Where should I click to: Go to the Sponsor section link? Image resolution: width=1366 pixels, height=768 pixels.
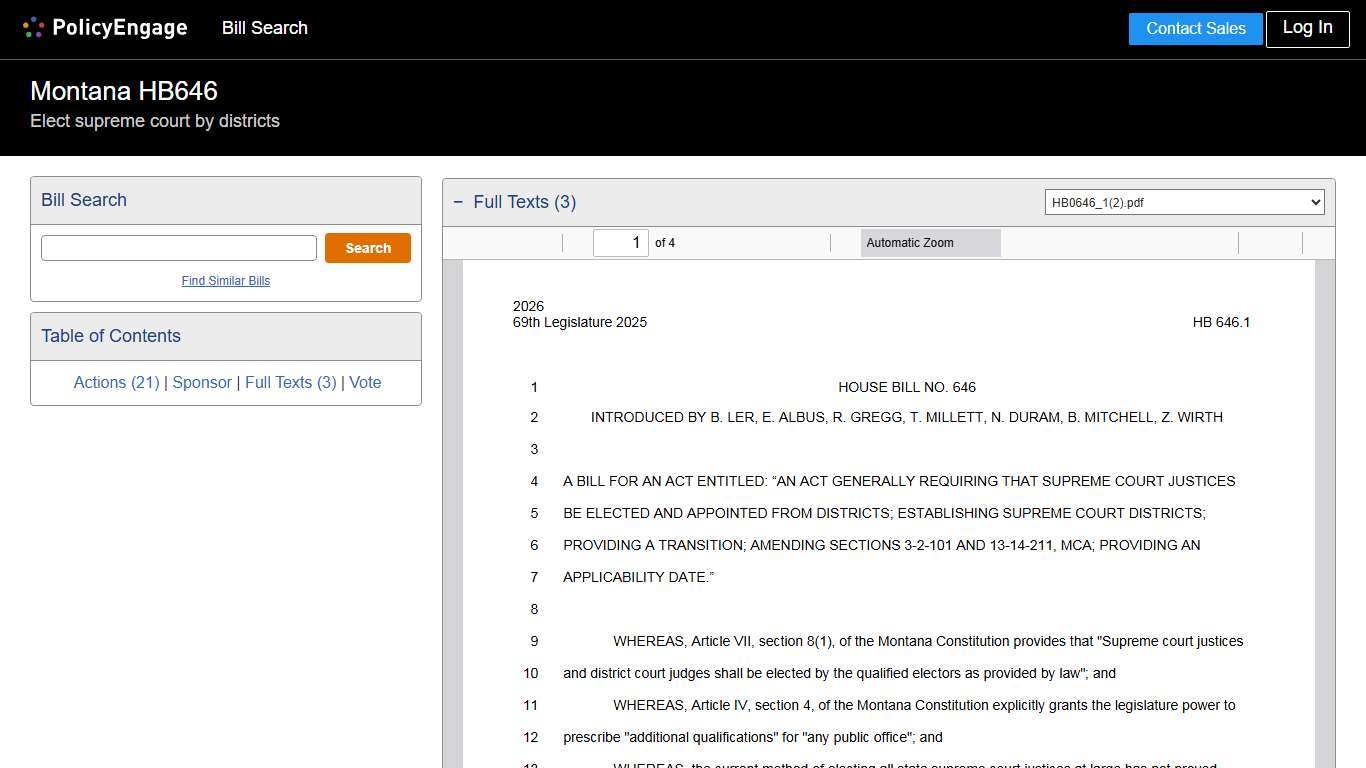pos(201,382)
